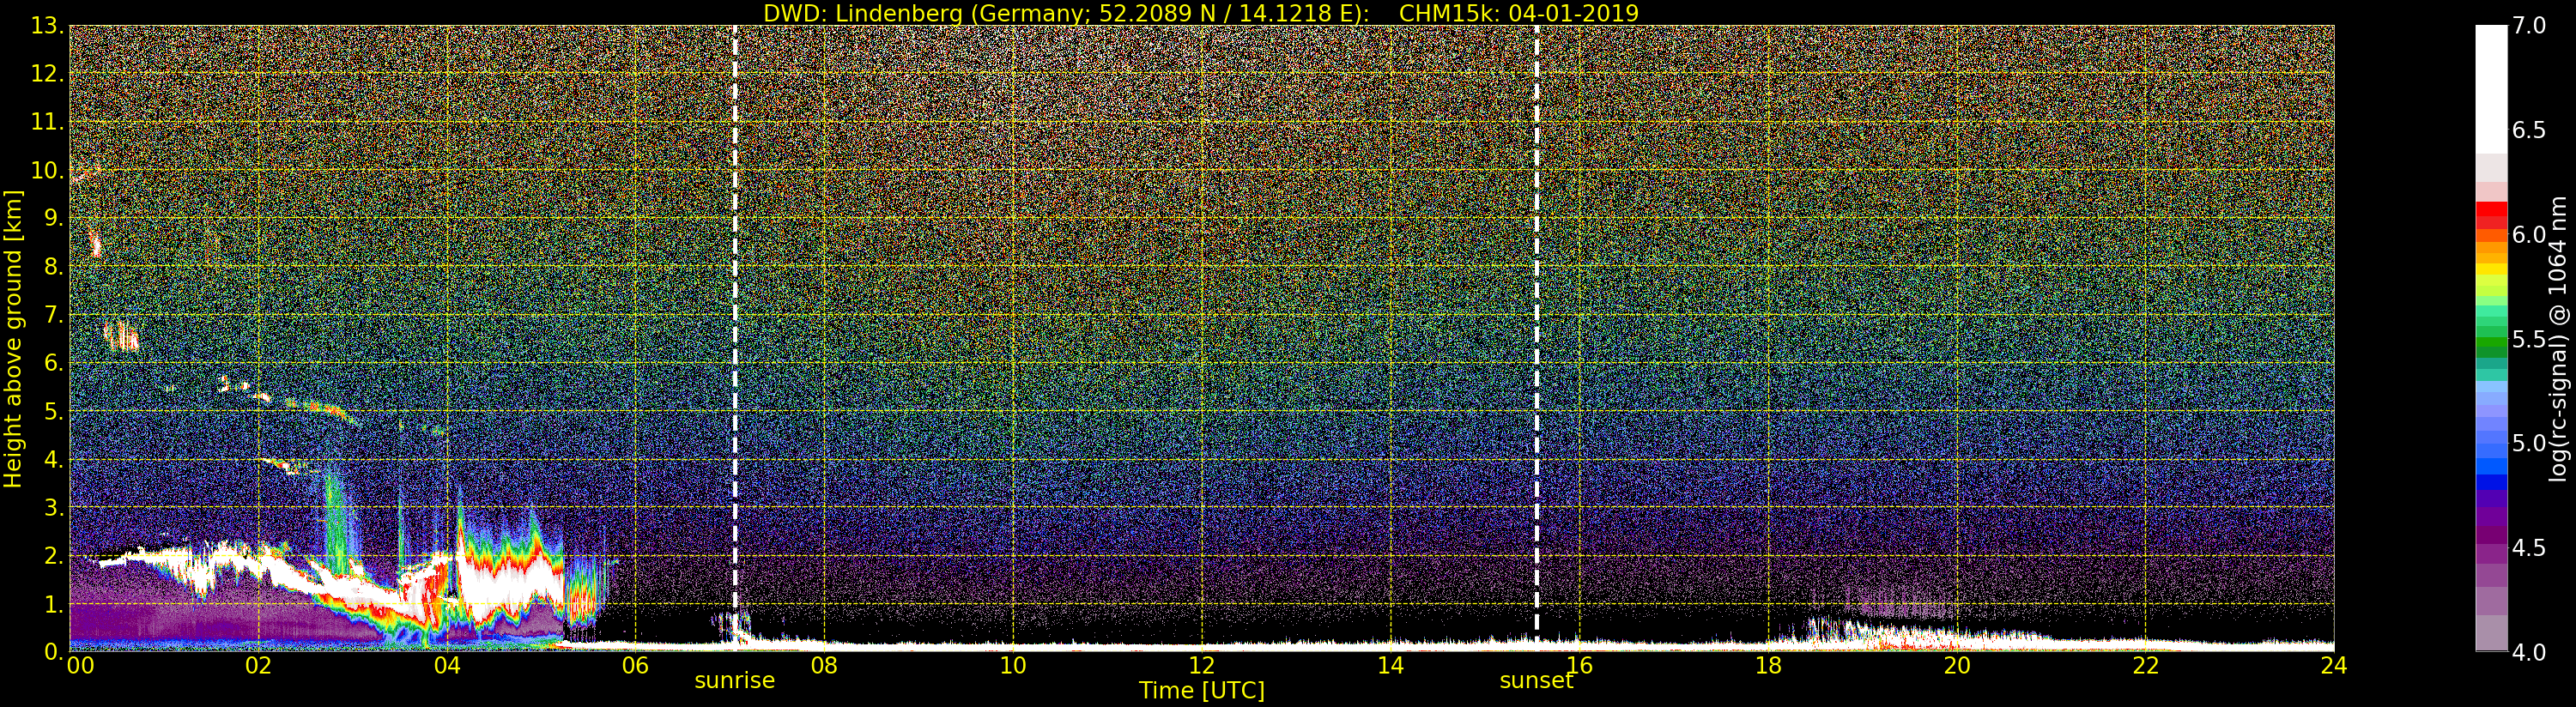Click the colorbar tick label 5.5

click(2528, 339)
